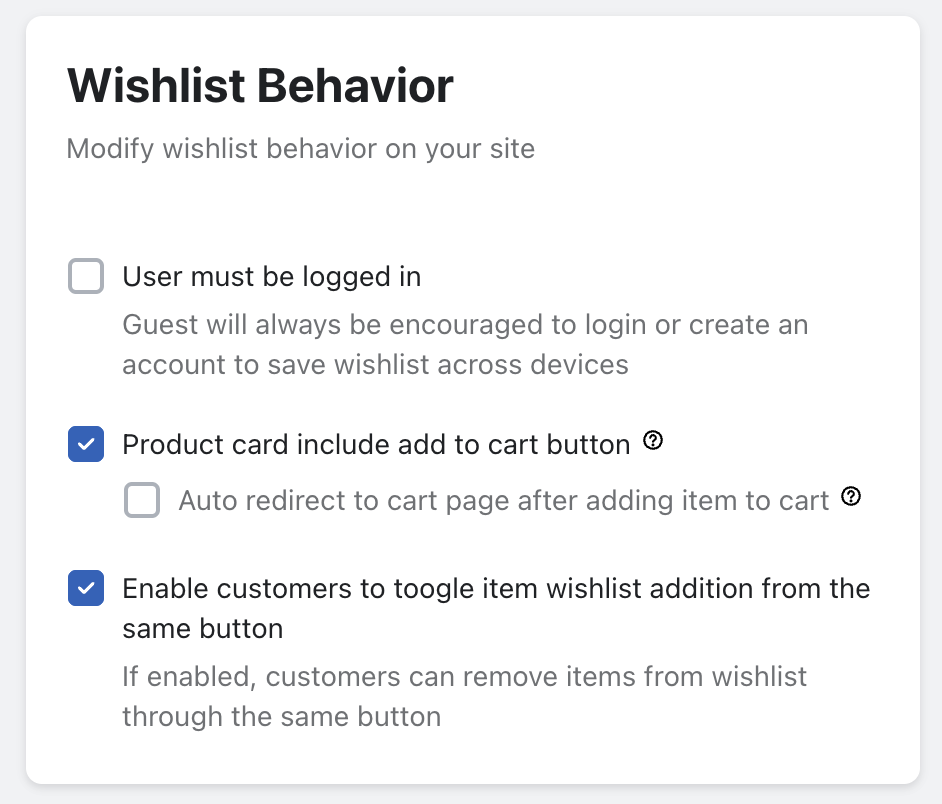Click help icon next to Auto redirect option
Image resolution: width=942 pixels, height=804 pixels.
[851, 496]
